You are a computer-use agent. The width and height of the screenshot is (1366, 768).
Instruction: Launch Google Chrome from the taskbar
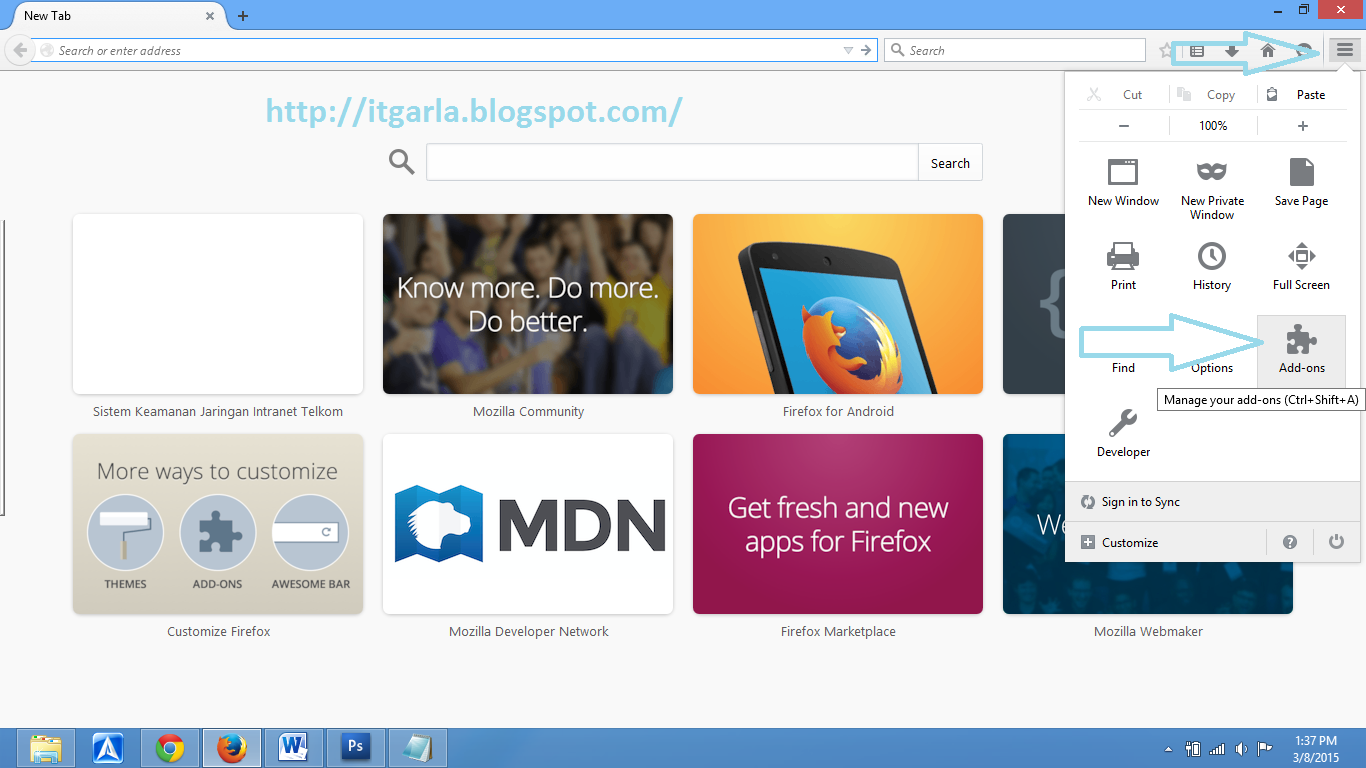point(170,748)
